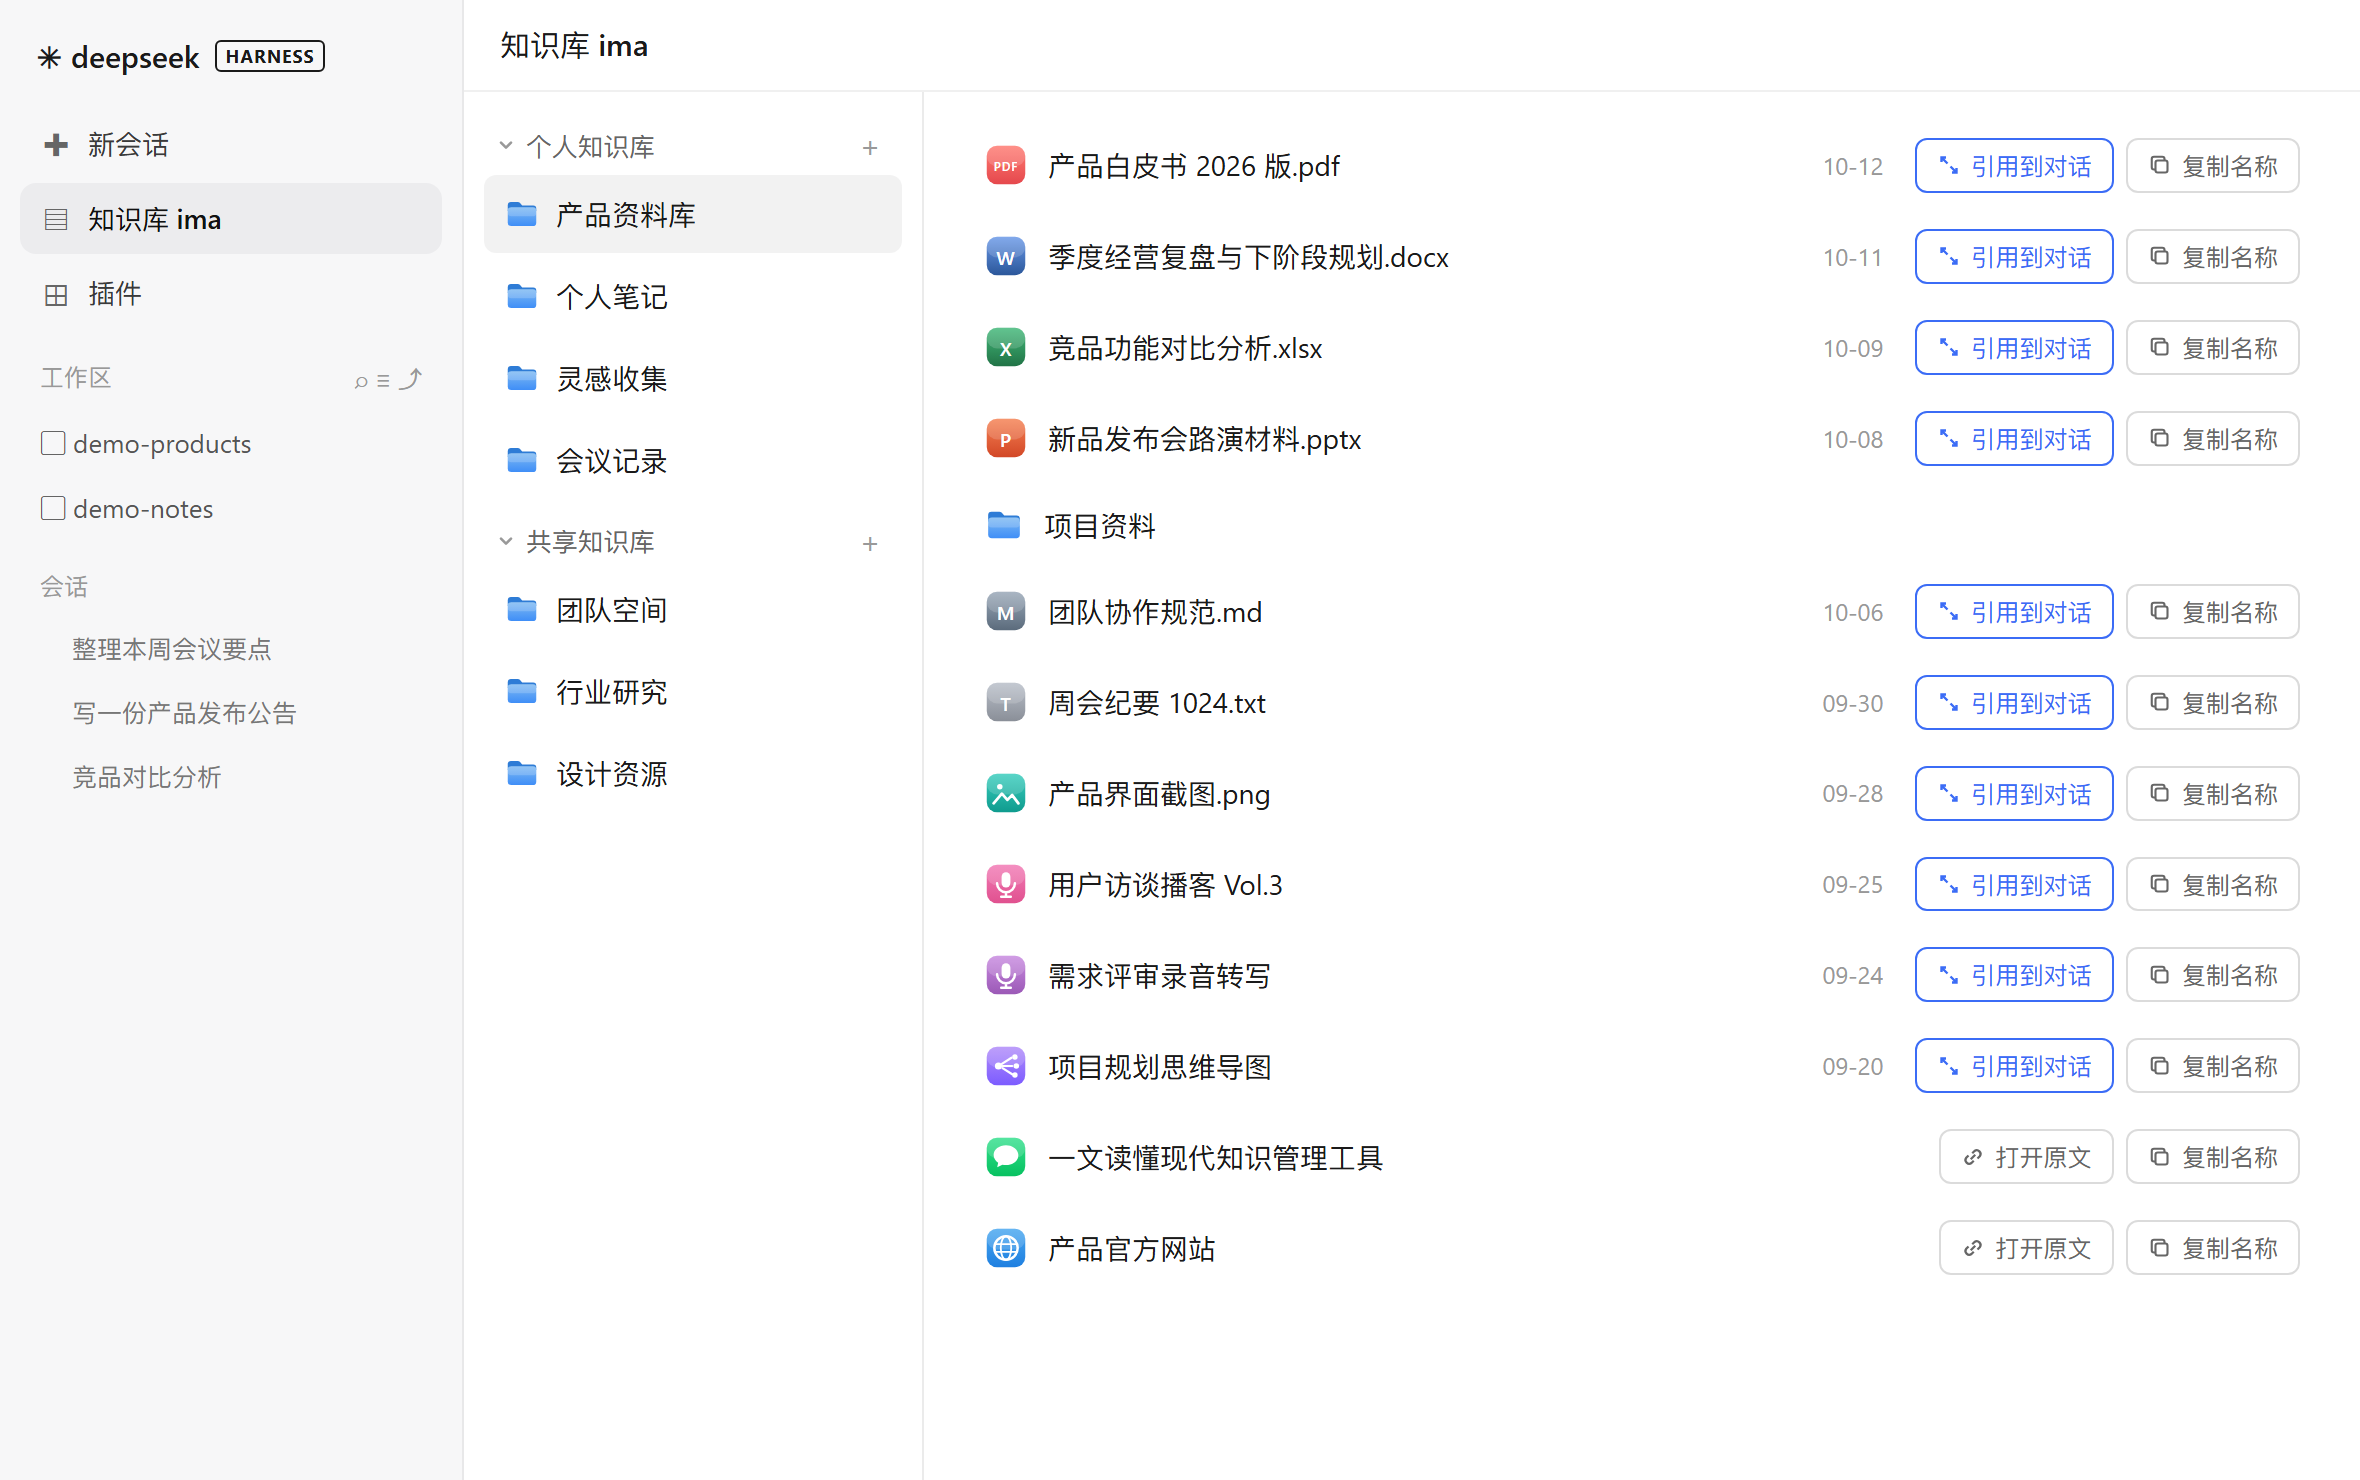This screenshot has width=2360, height=1480.
Task: Click 打开原文 for 产品官方网站
Action: 2025,1248
